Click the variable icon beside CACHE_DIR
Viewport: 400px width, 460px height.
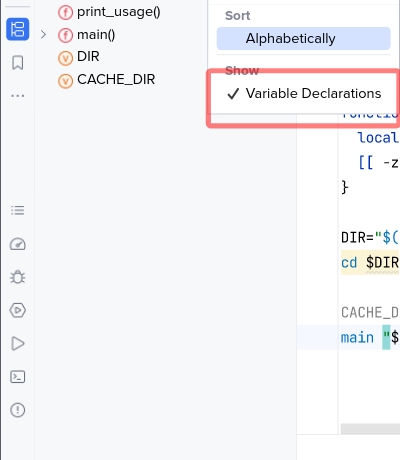(x=65, y=81)
